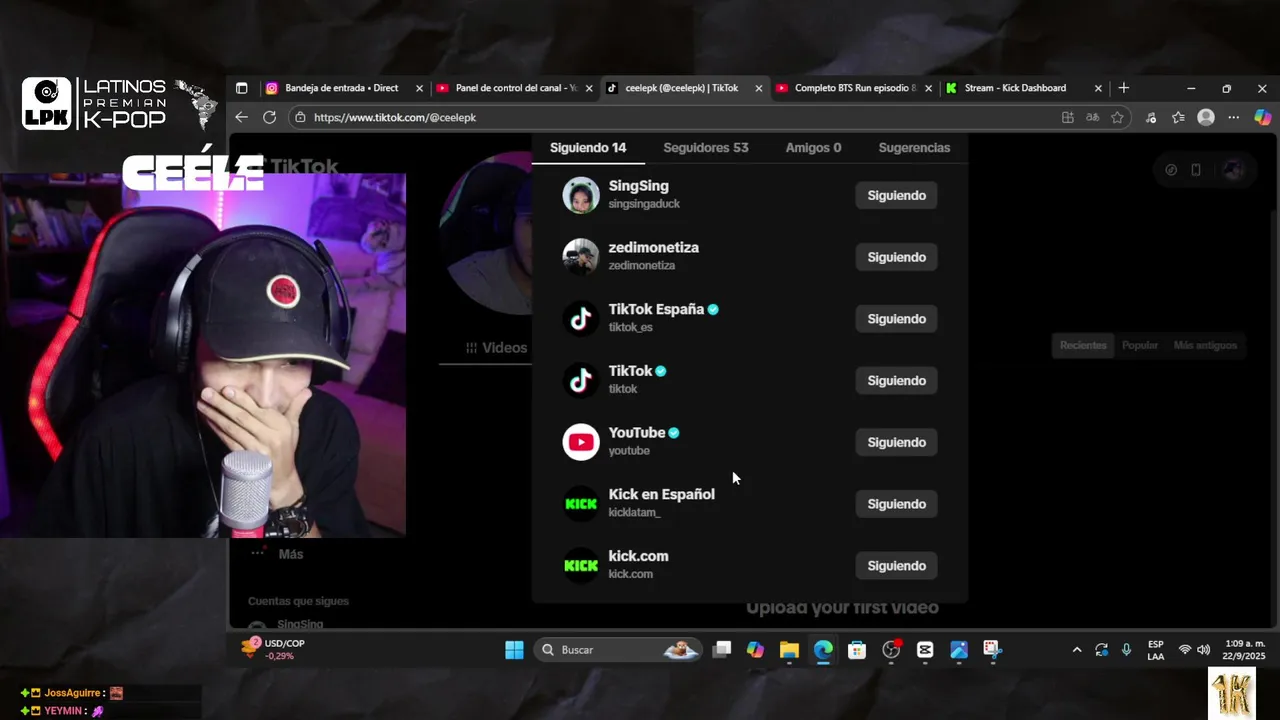This screenshot has width=1280, height=720.
Task: Open File Explorer from the taskbar
Action: [789, 650]
